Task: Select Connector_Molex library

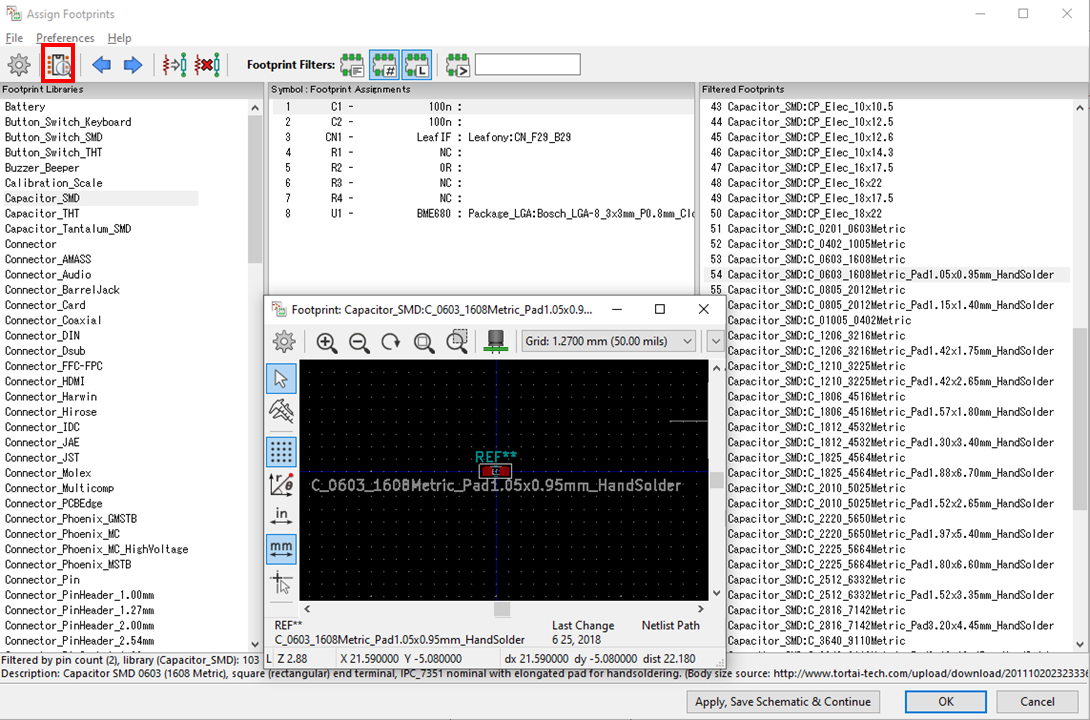Action: [x=48, y=473]
